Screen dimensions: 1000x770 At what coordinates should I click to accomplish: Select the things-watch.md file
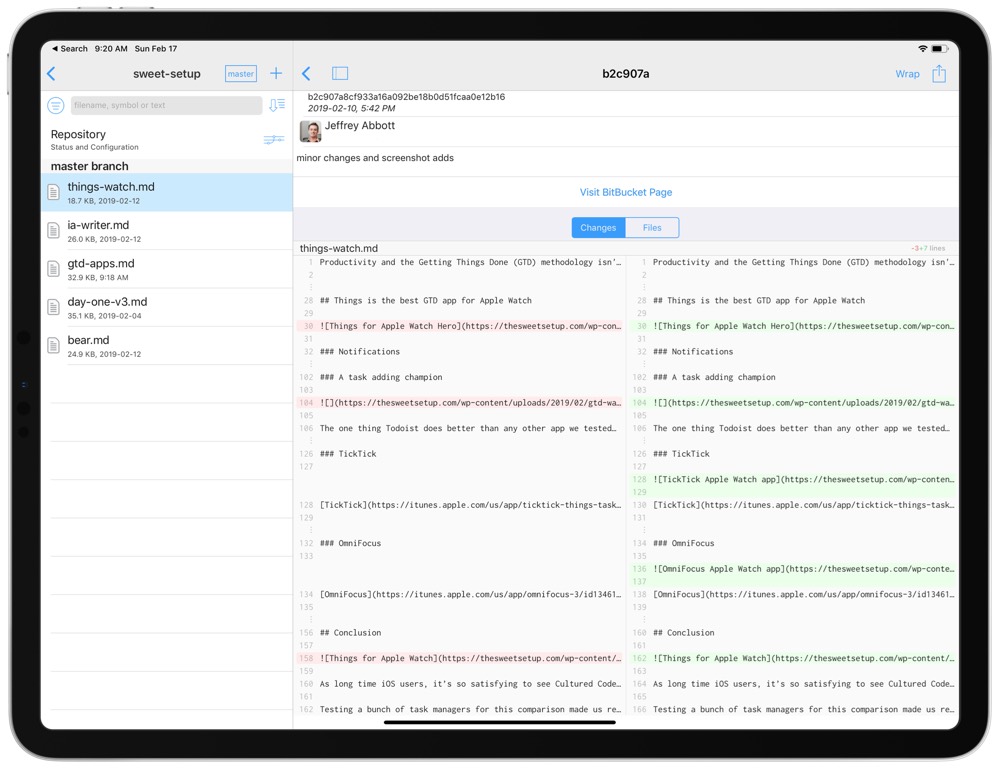[x=167, y=193]
